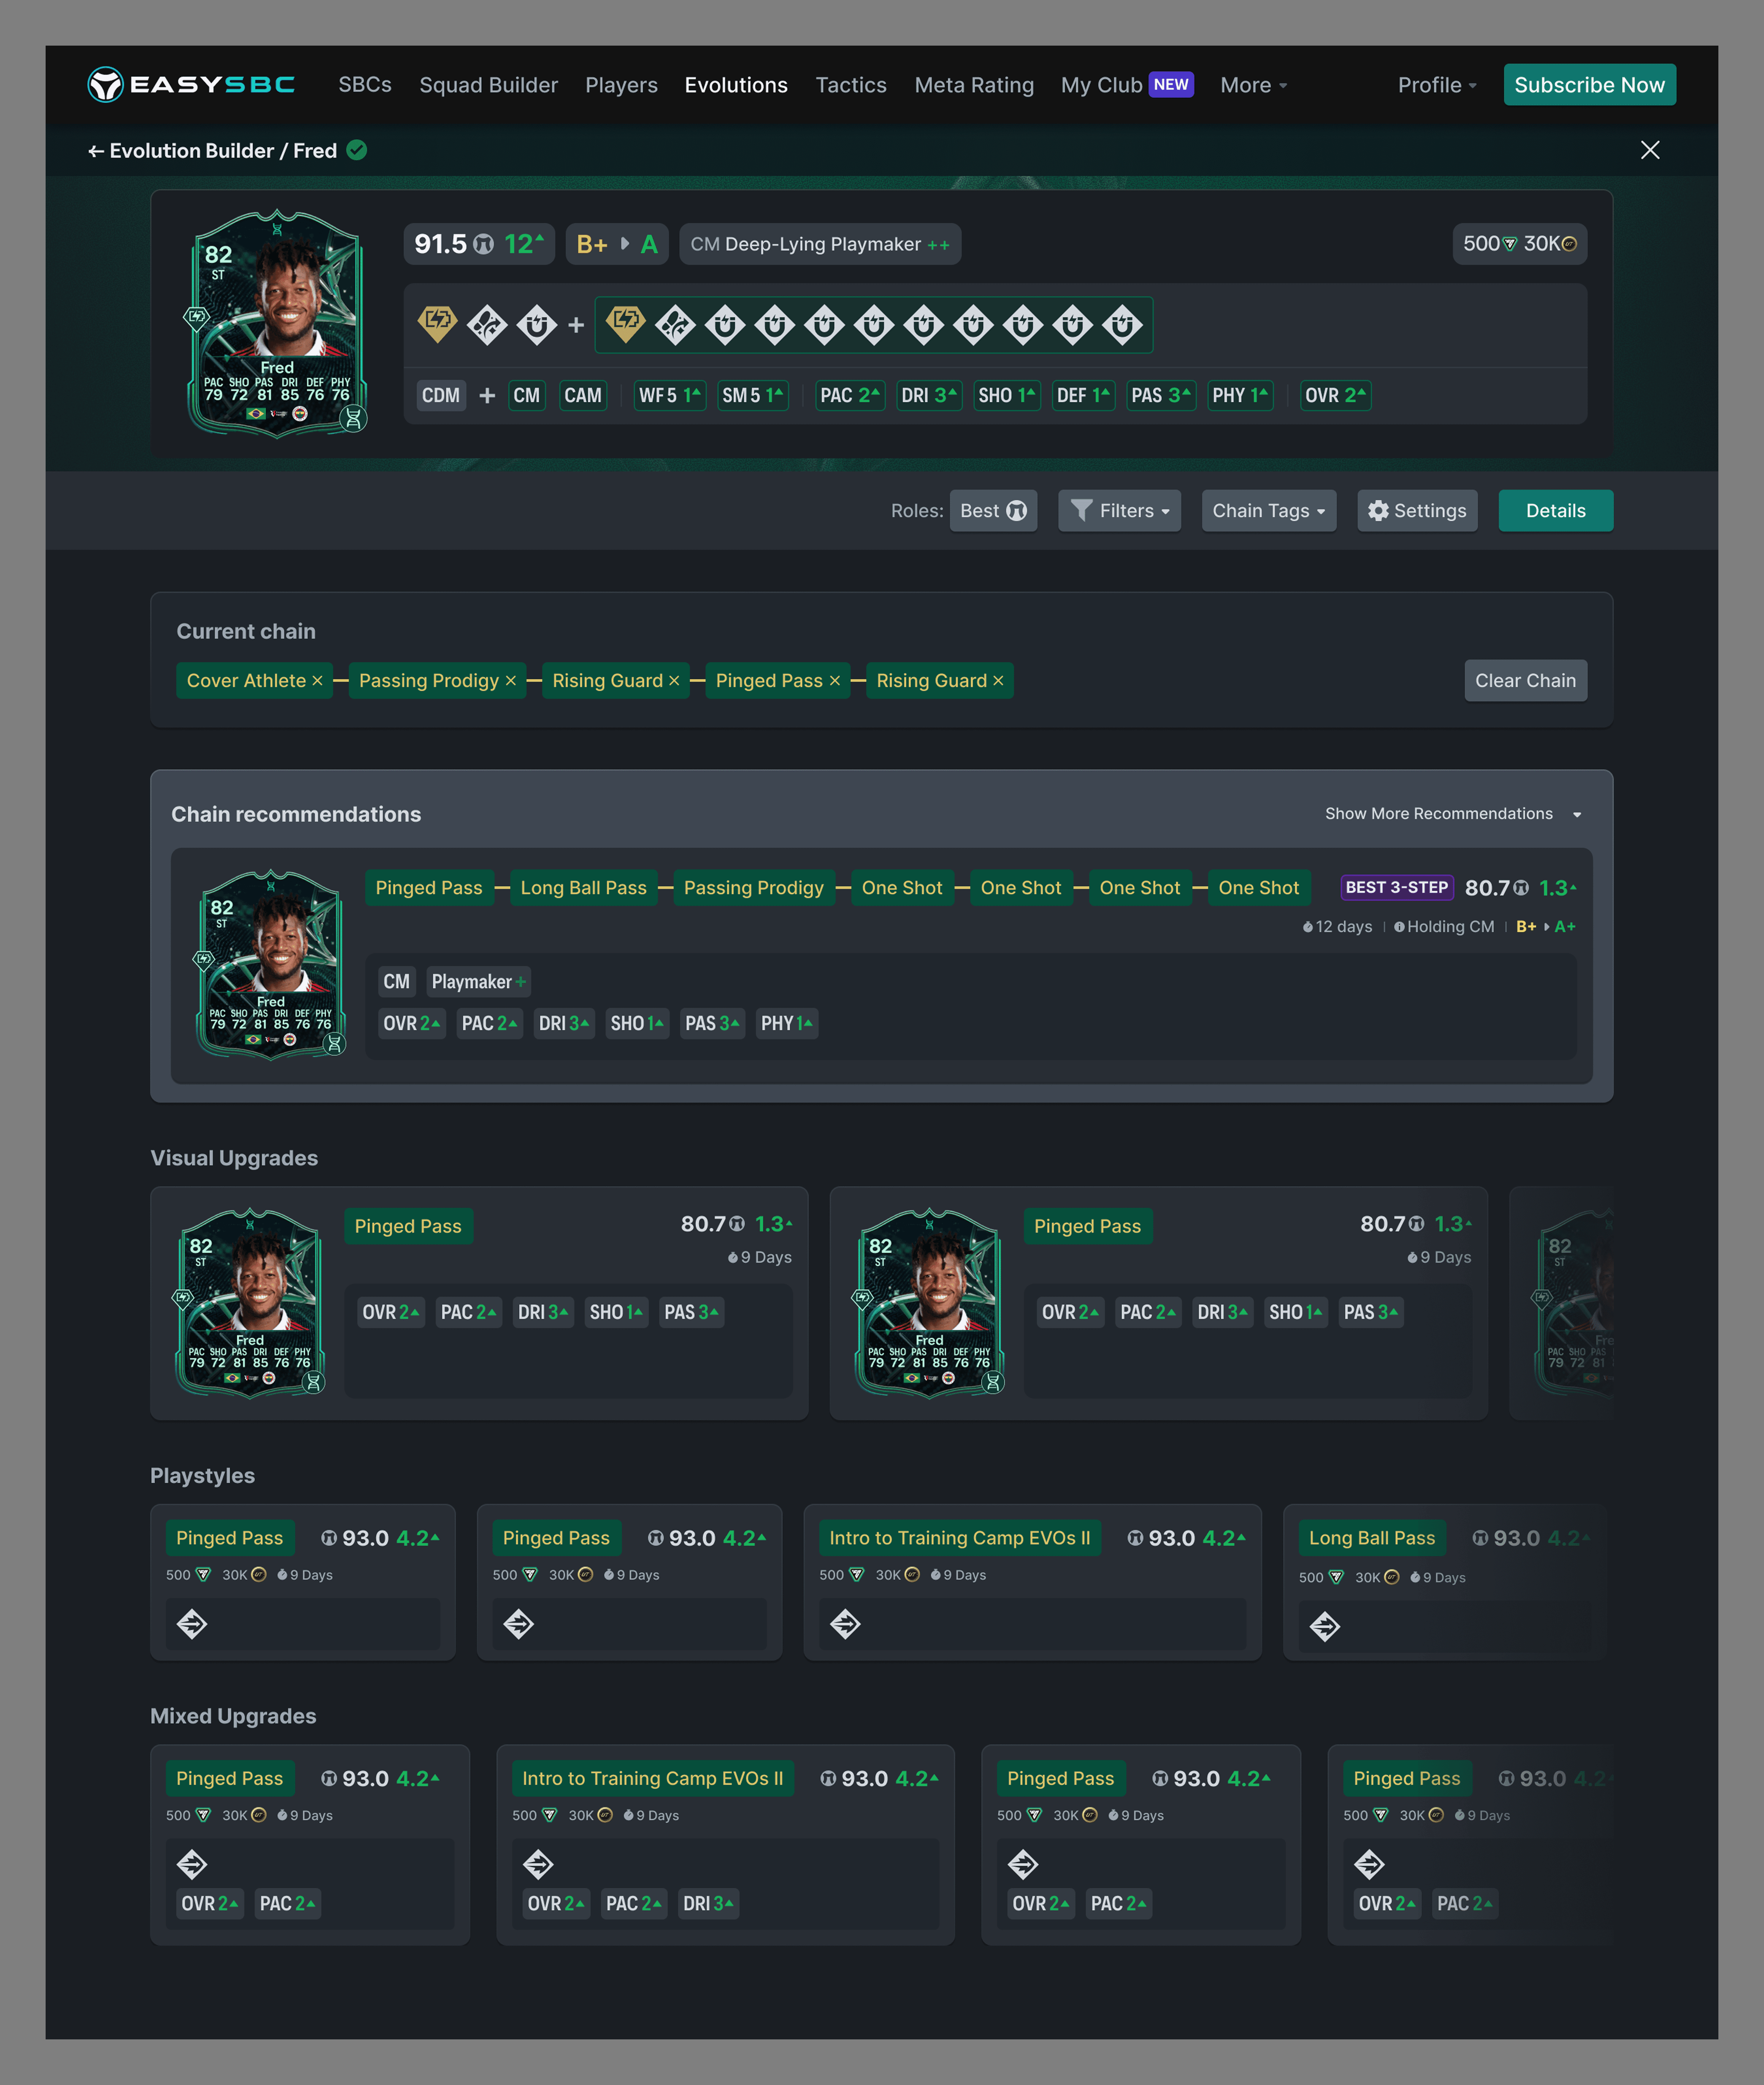This screenshot has width=1764, height=2085.
Task: Click meta rating icon next to 91.5
Action: 483,244
